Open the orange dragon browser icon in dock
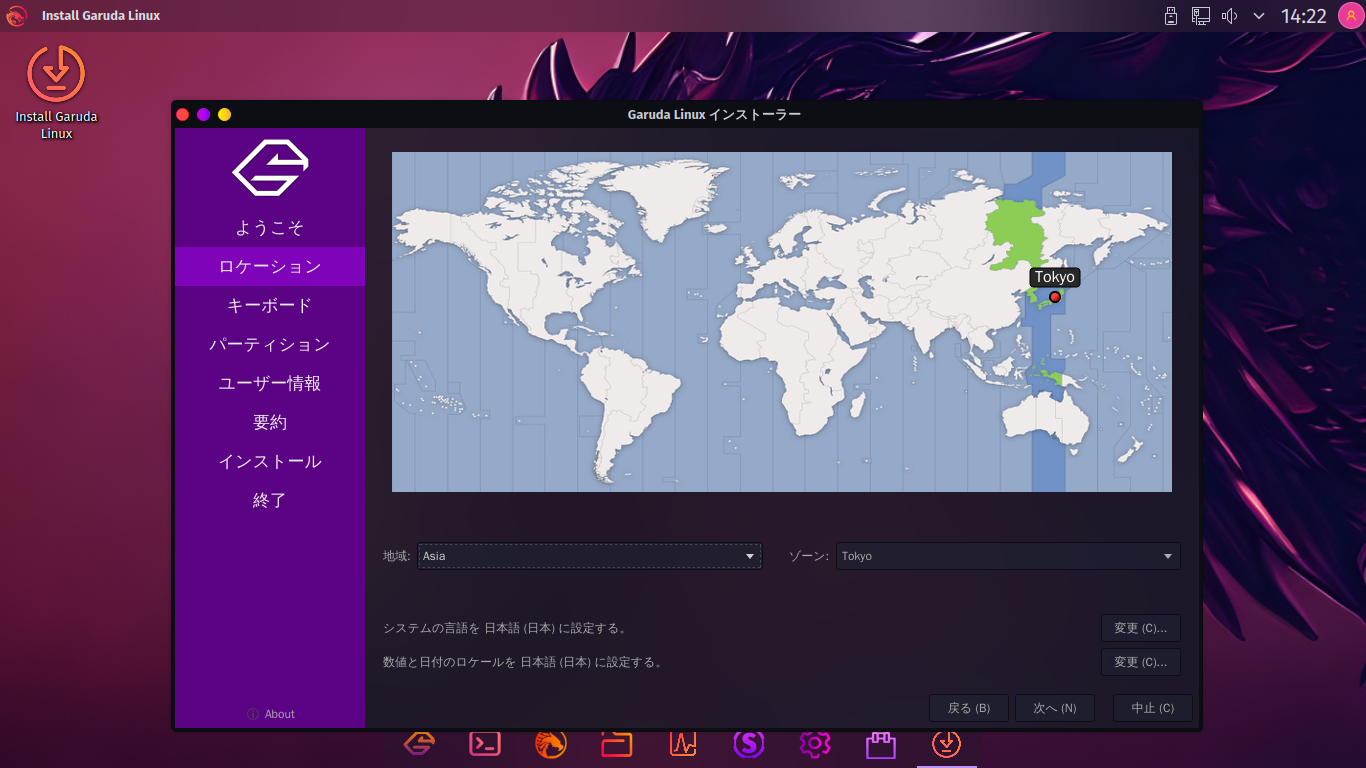 pos(551,744)
